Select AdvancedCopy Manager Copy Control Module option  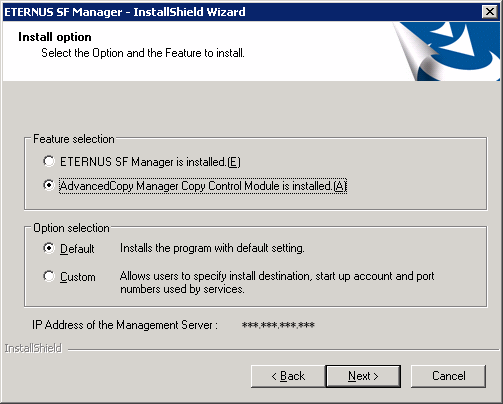coord(49,185)
